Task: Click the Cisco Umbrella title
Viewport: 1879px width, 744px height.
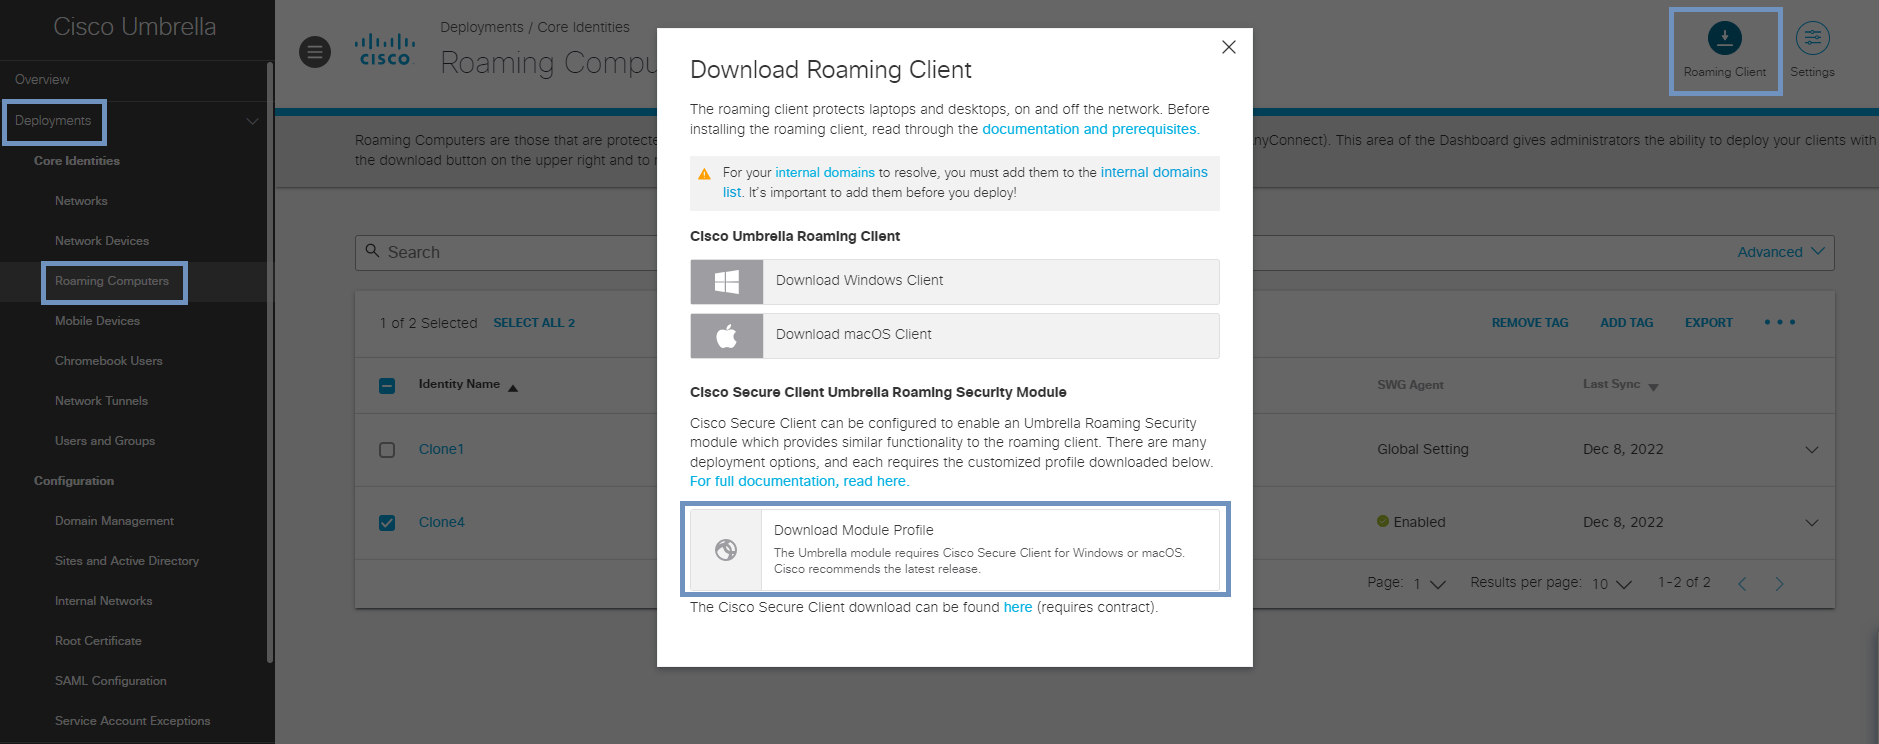Action: (134, 27)
